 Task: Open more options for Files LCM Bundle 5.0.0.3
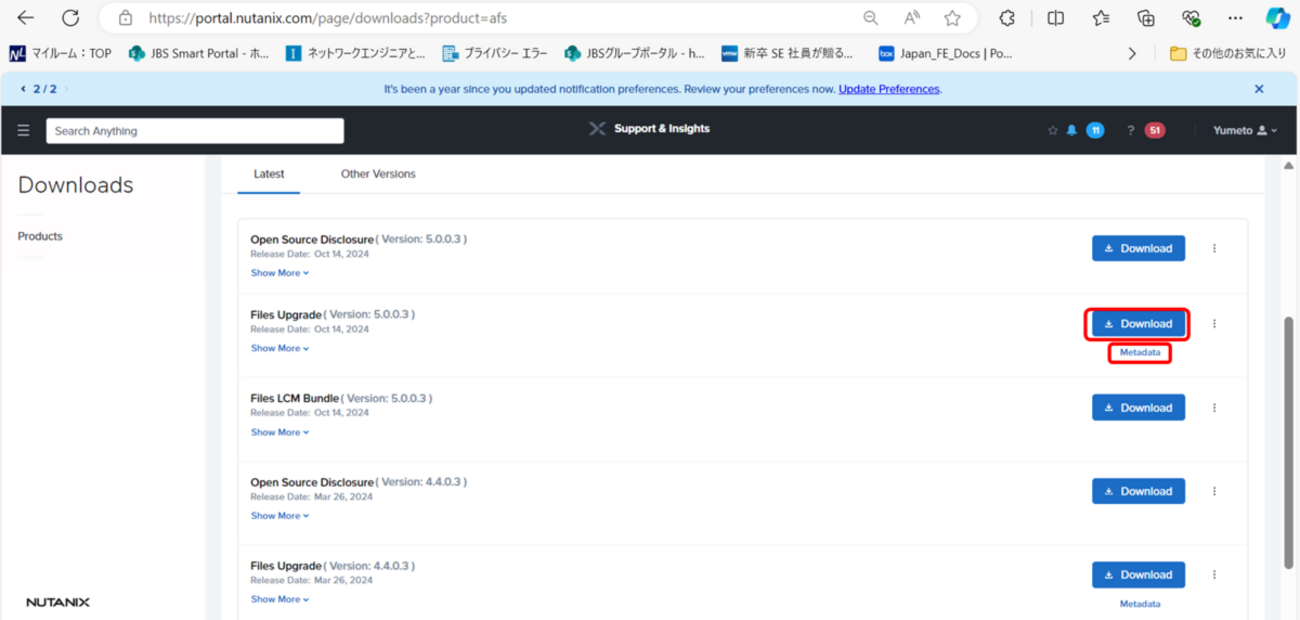tap(1214, 408)
